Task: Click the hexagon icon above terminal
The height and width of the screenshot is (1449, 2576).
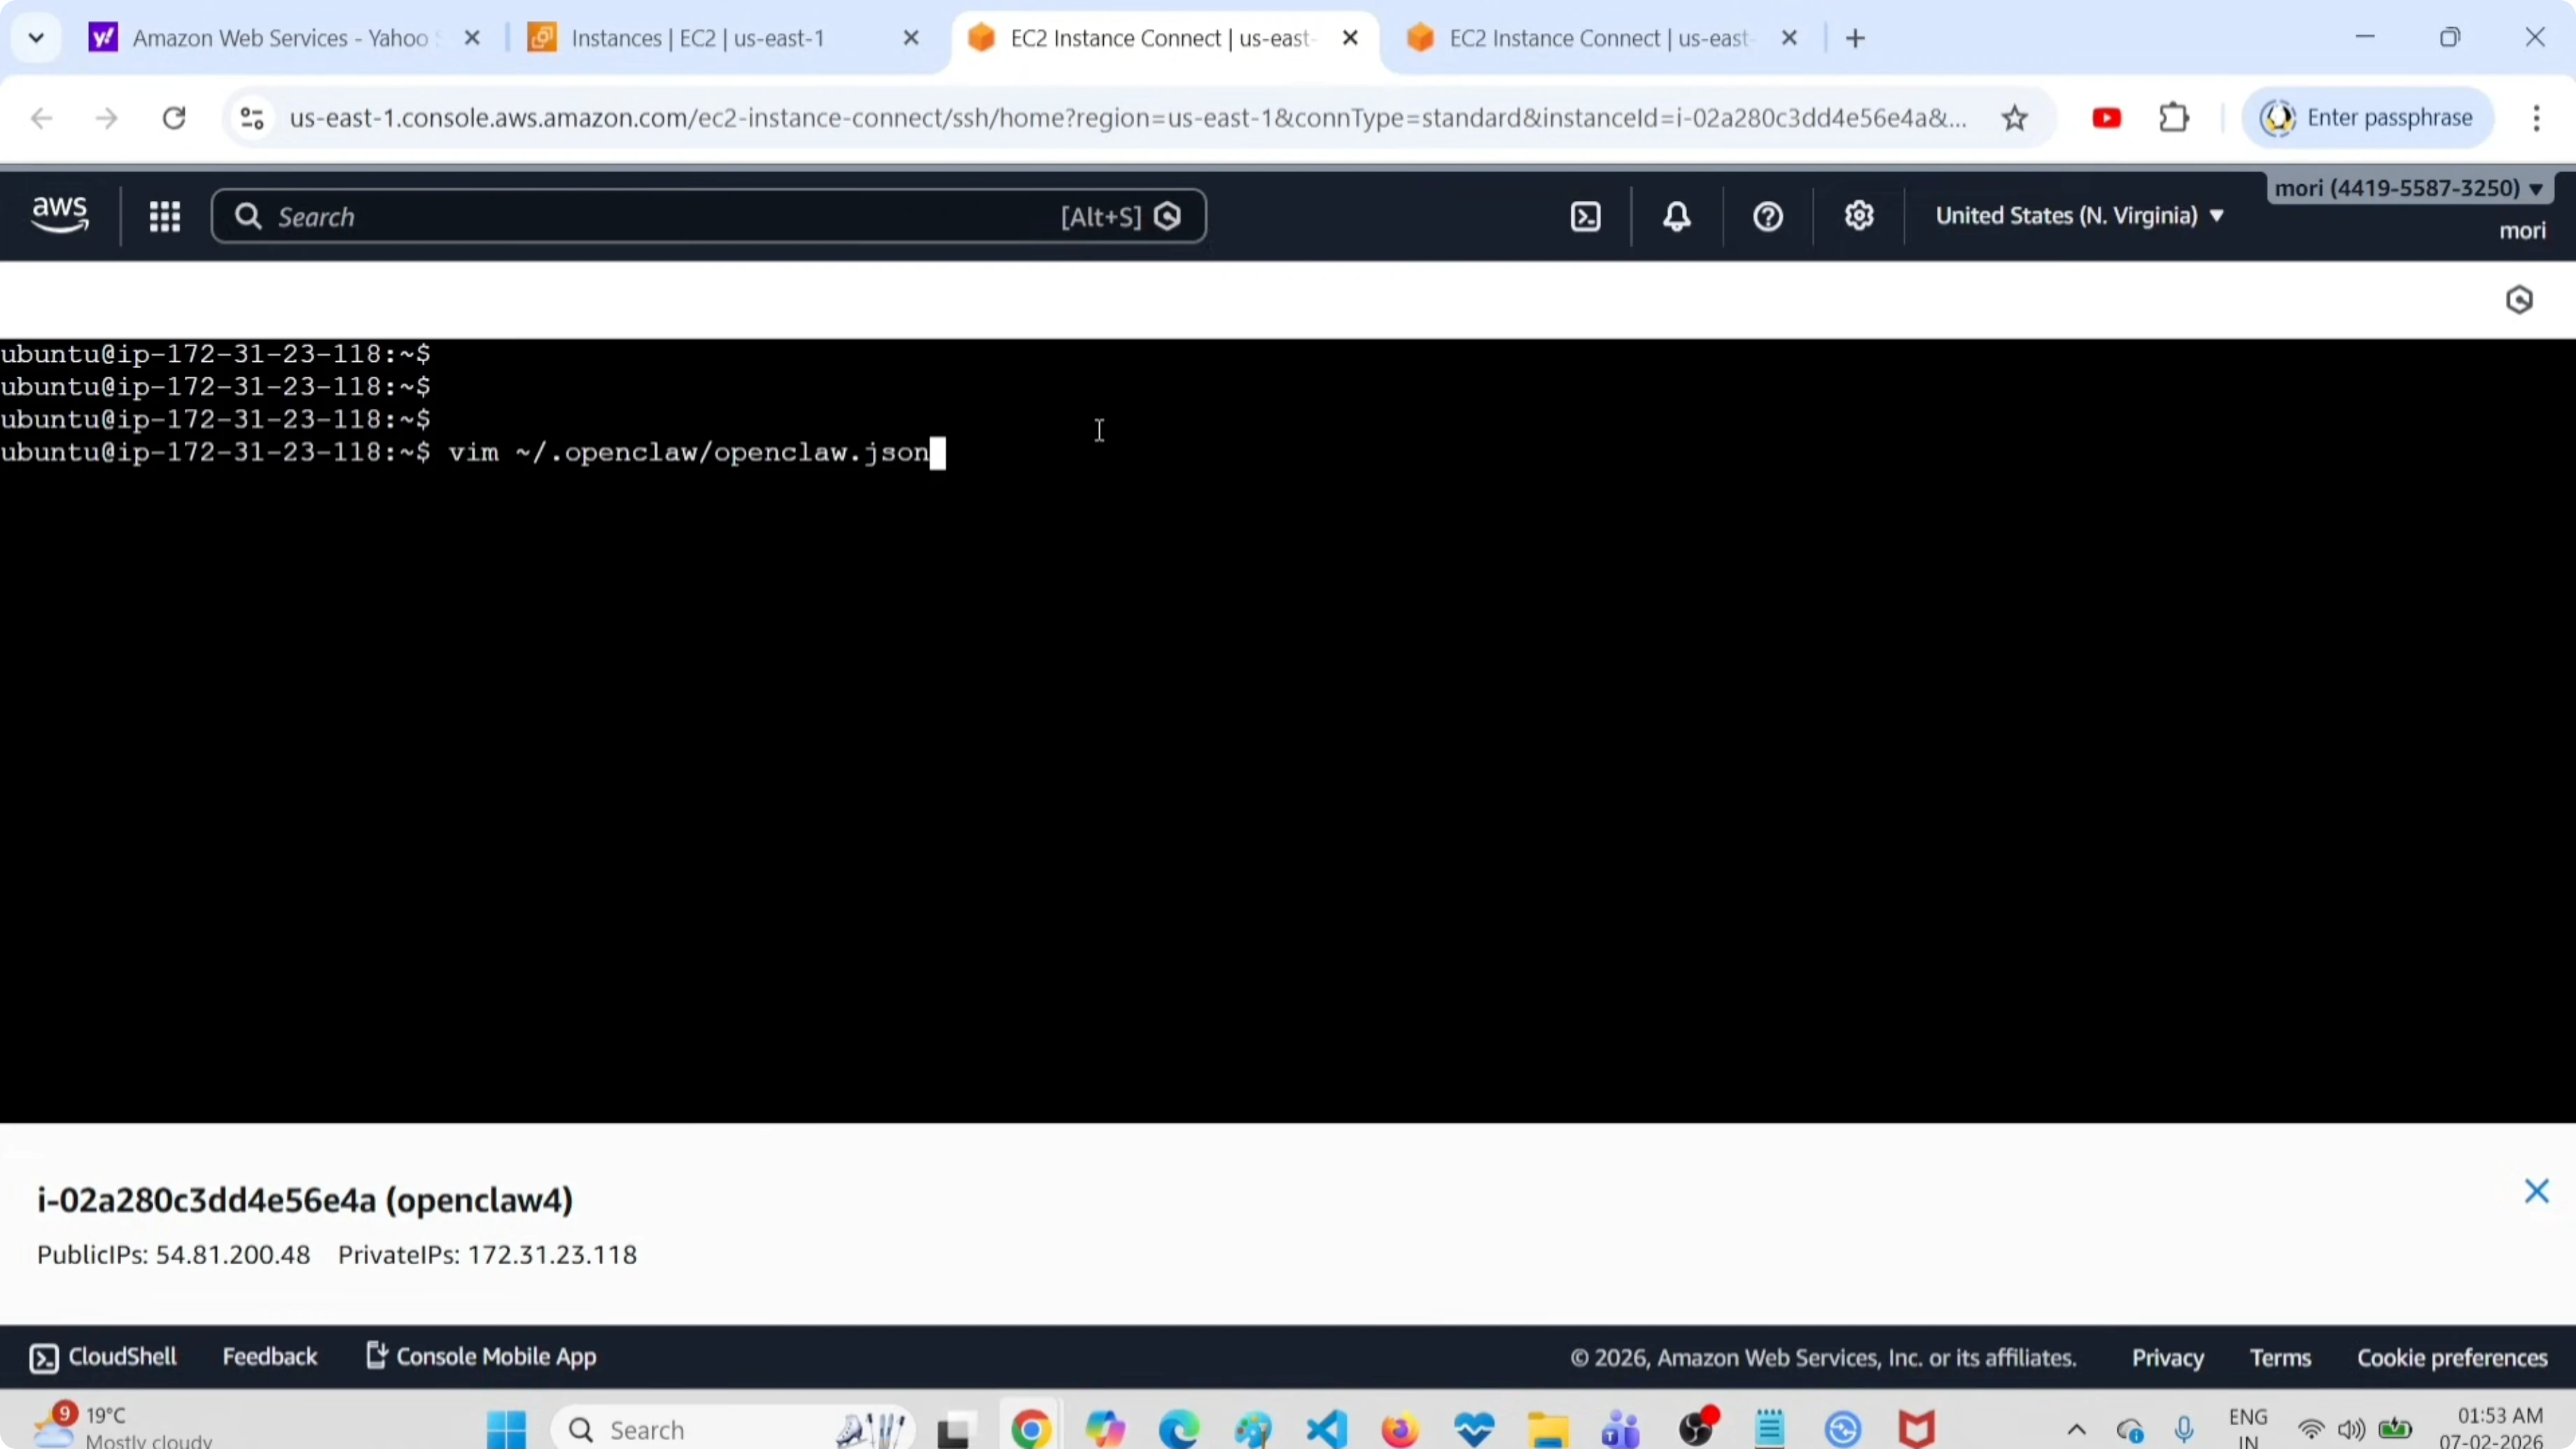Action: coord(2518,300)
